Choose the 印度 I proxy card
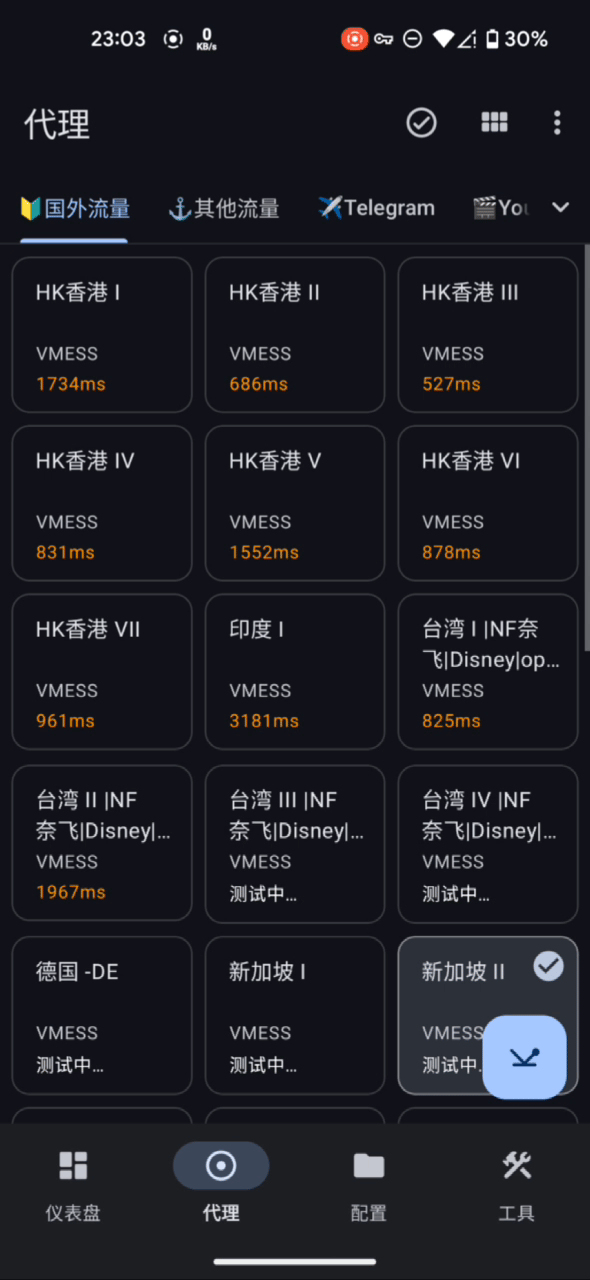This screenshot has height=1280, width=590. tap(295, 672)
